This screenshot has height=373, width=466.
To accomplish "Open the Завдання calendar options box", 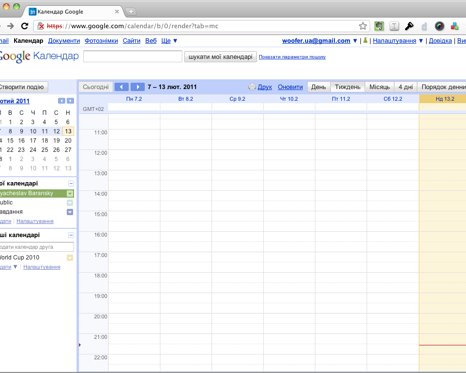I will tap(70, 212).
